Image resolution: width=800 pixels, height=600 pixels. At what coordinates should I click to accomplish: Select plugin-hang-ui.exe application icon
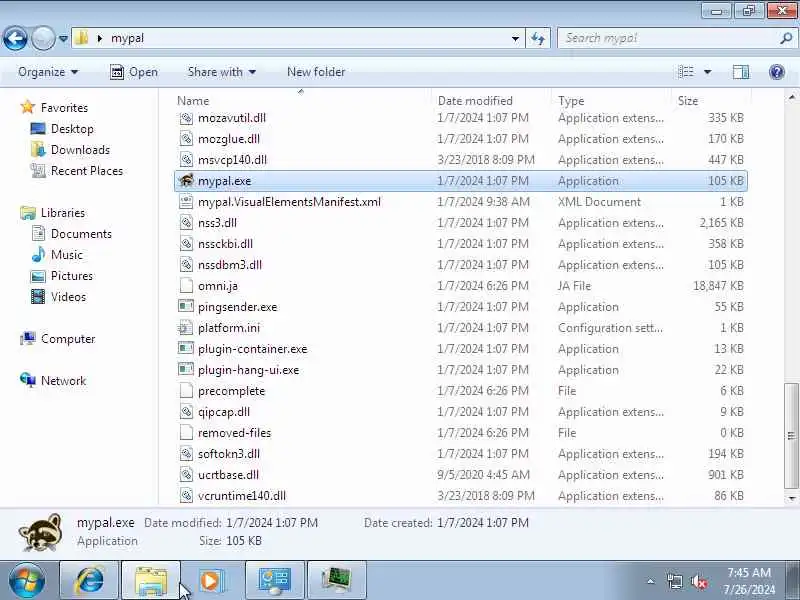[186, 369]
